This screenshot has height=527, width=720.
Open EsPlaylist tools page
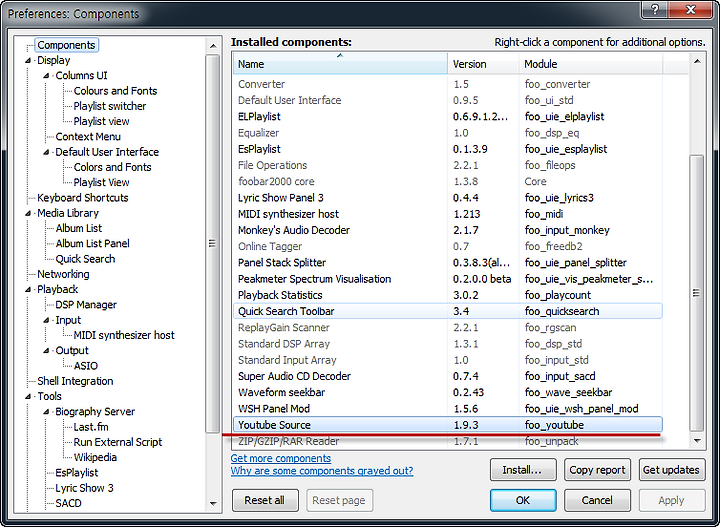click(77, 473)
